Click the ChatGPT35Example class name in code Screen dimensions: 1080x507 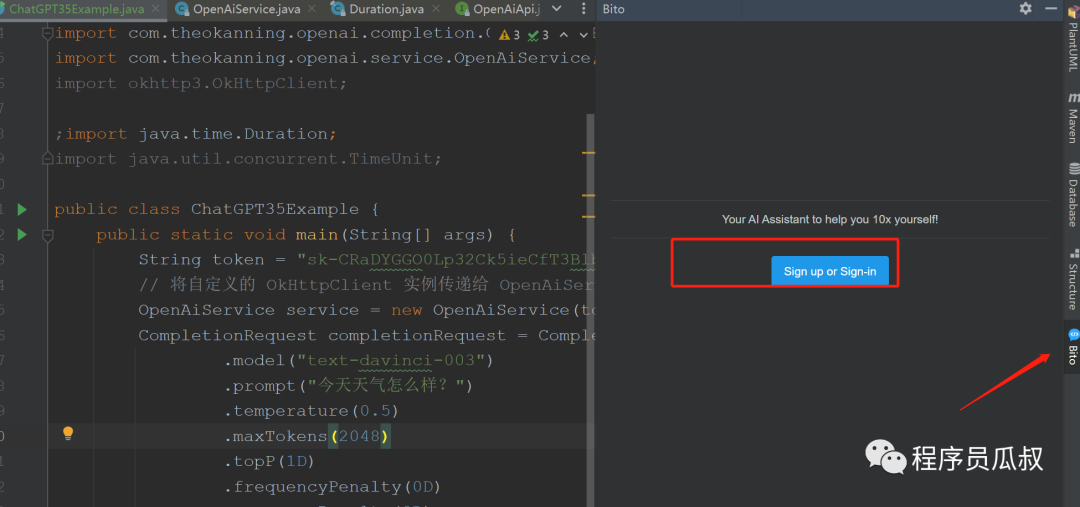[275, 209]
